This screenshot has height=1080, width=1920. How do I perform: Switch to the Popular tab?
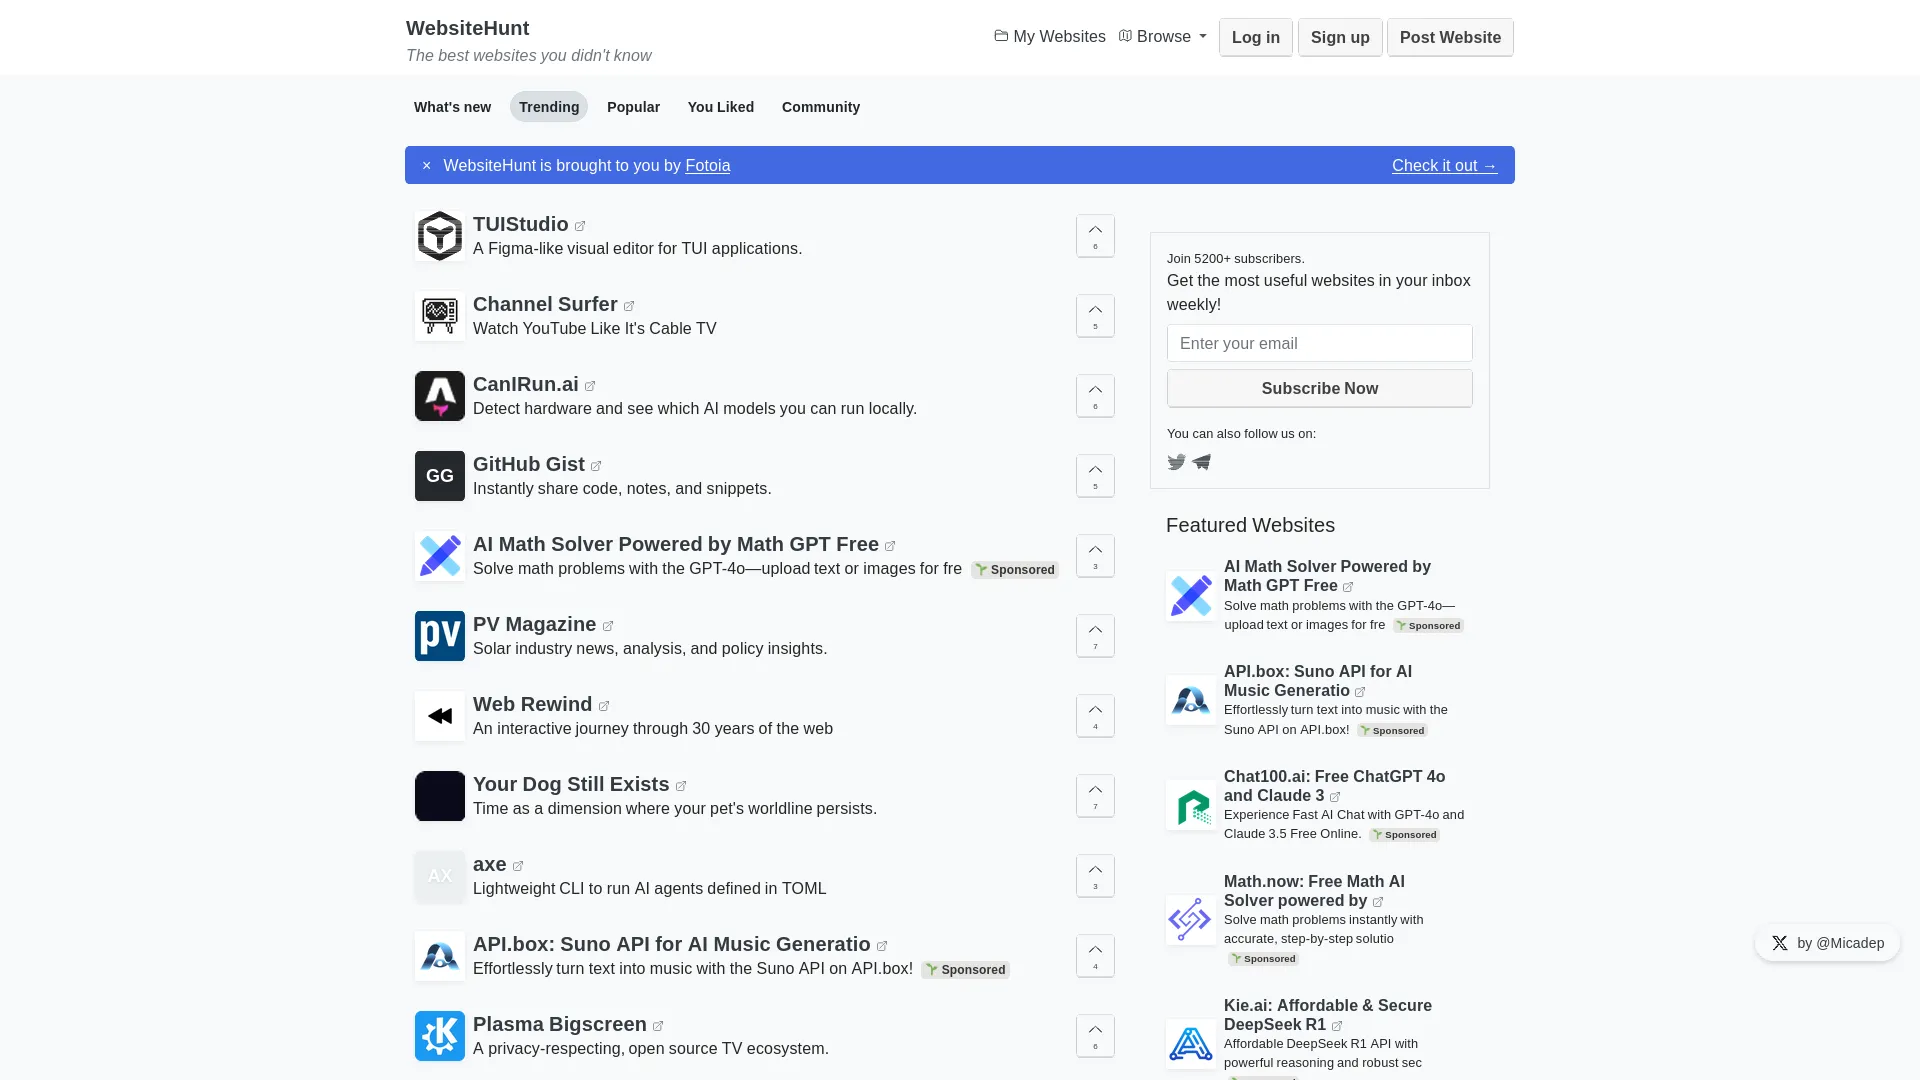click(633, 107)
